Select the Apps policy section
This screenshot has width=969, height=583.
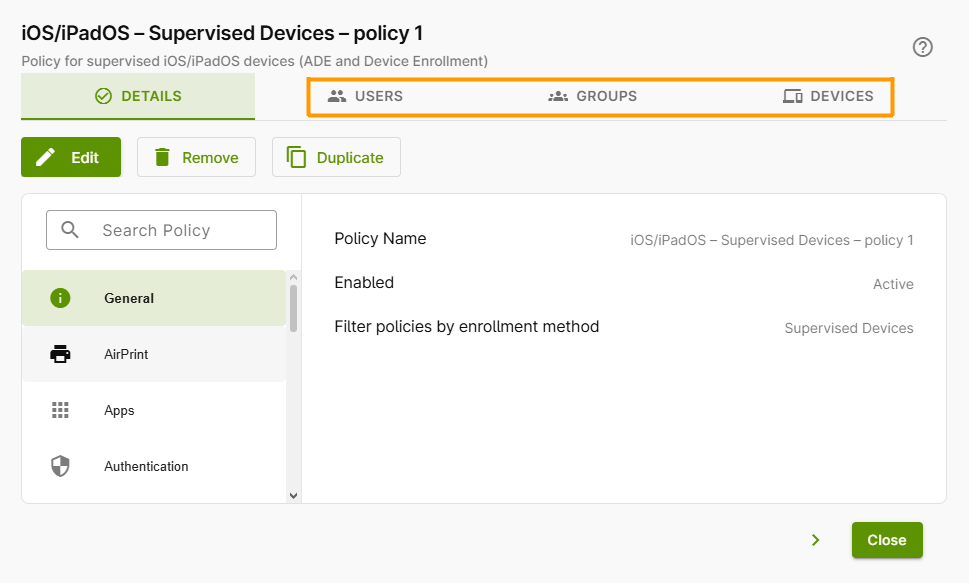pyautogui.click(x=154, y=410)
